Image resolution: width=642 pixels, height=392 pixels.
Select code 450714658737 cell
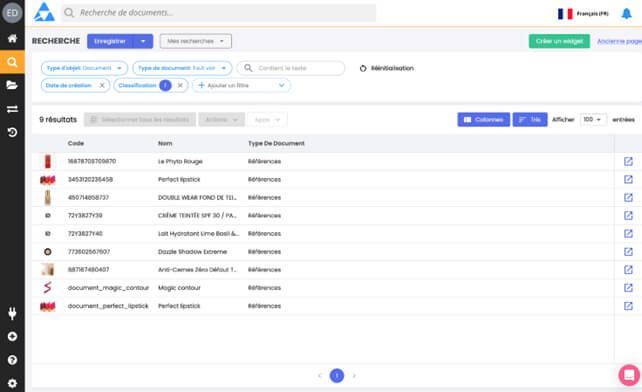(x=88, y=197)
